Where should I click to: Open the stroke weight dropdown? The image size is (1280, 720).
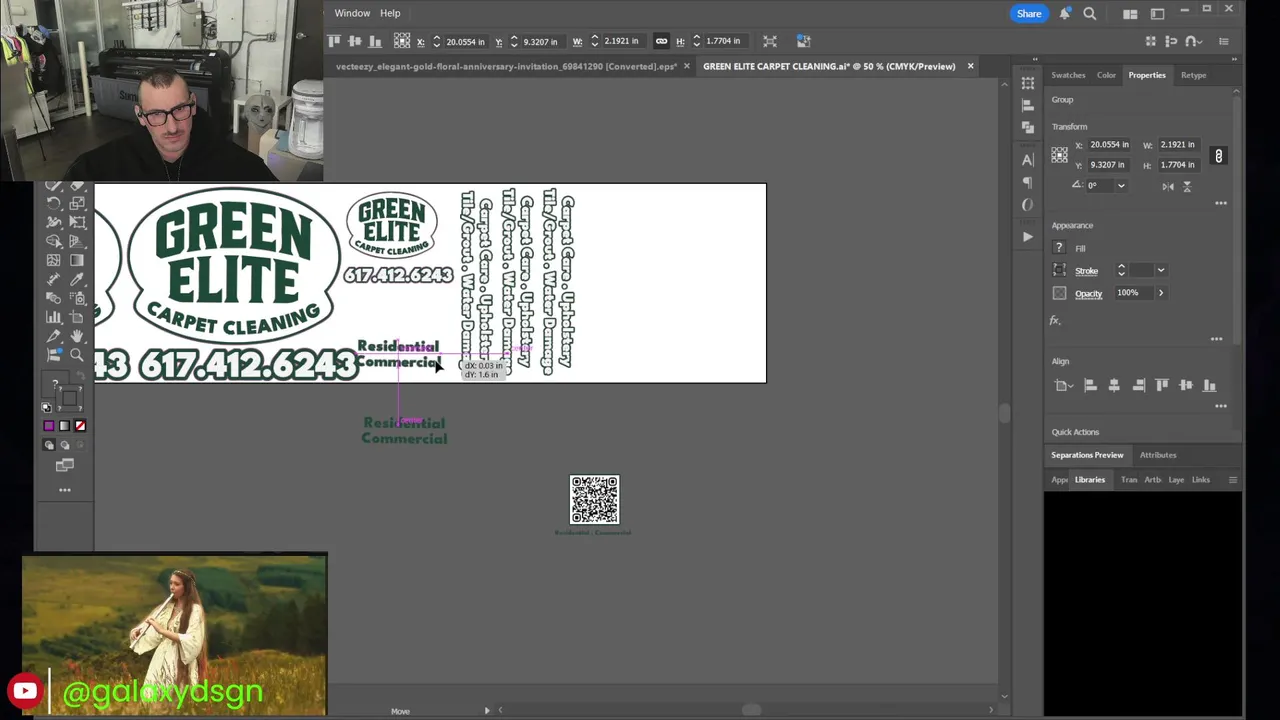1161,270
